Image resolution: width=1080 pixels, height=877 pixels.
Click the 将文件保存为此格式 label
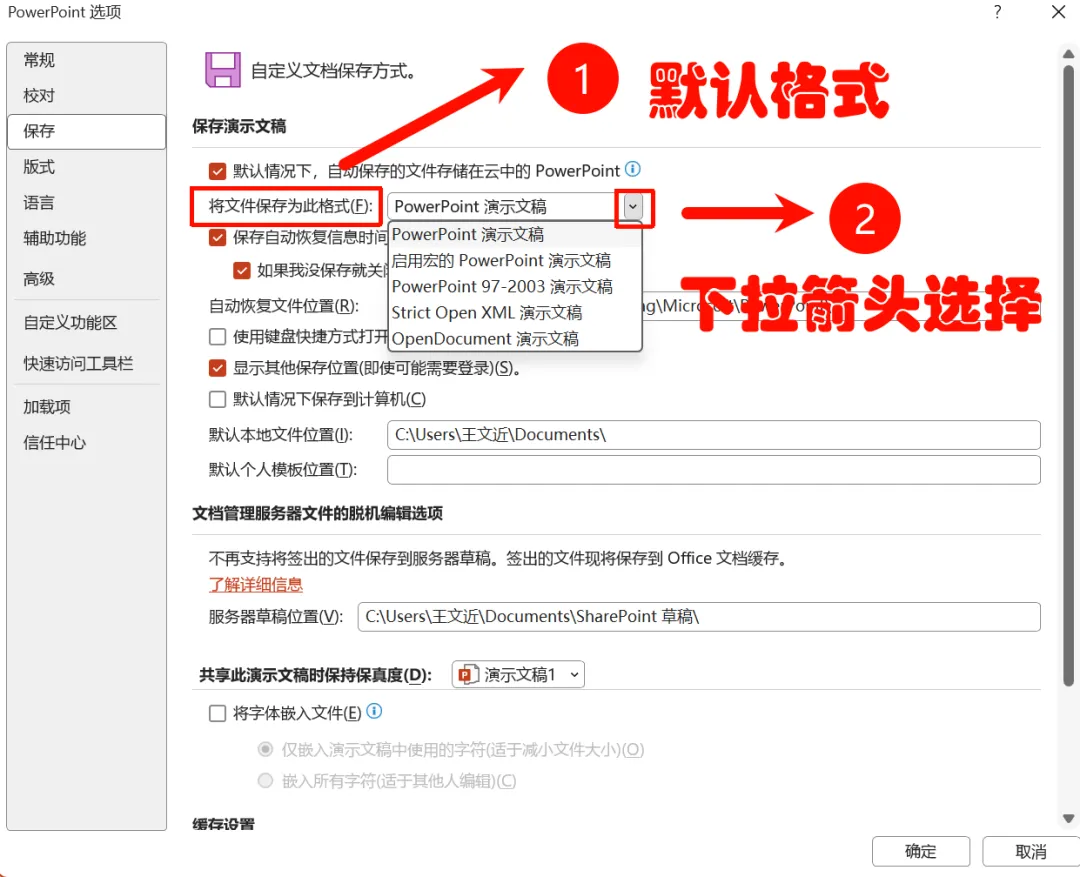point(291,206)
